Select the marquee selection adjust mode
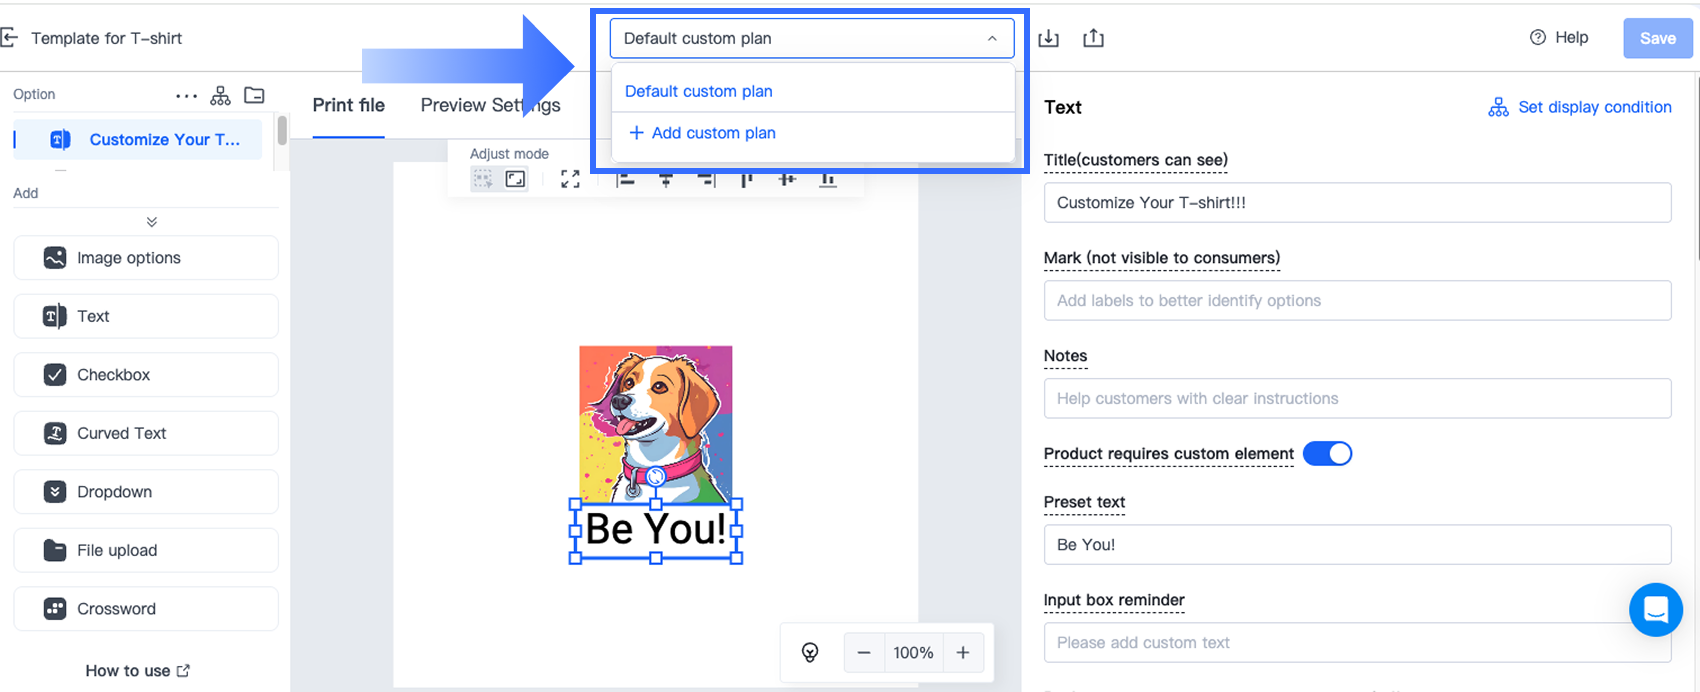The width and height of the screenshot is (1700, 692). (x=483, y=179)
